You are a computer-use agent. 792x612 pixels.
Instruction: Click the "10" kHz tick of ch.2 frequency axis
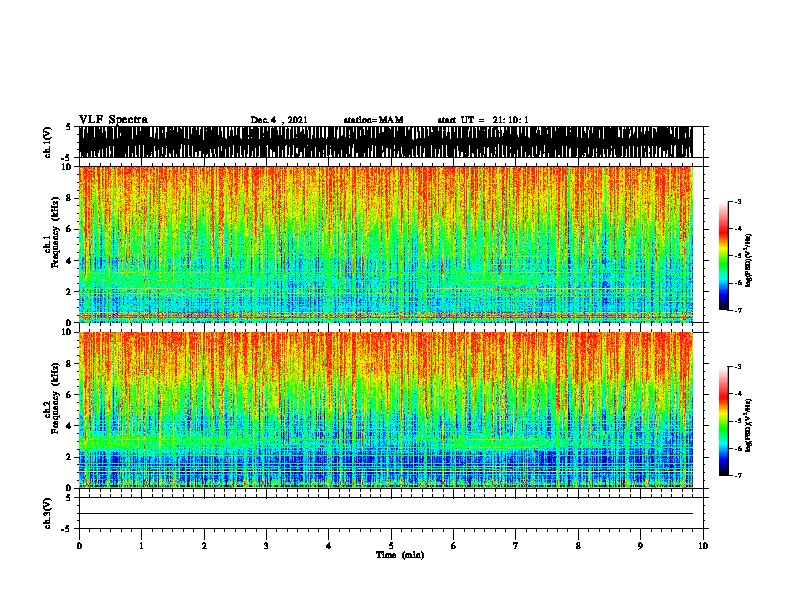coord(68,332)
